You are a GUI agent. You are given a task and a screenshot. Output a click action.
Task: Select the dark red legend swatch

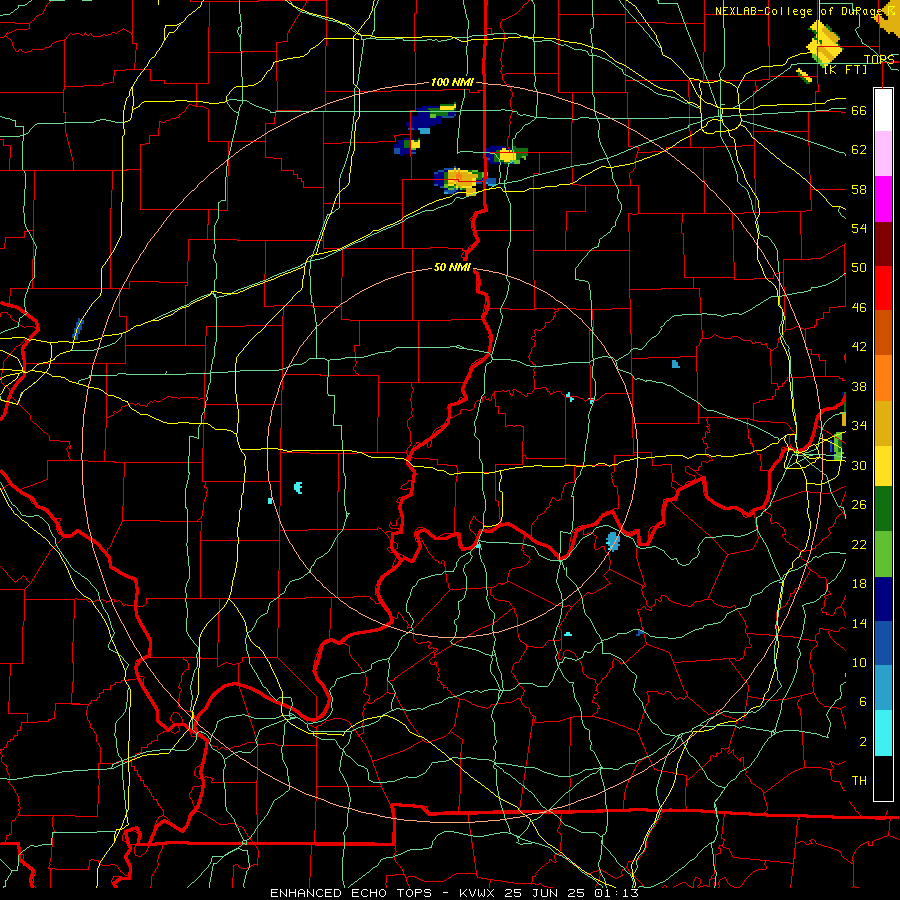click(883, 243)
